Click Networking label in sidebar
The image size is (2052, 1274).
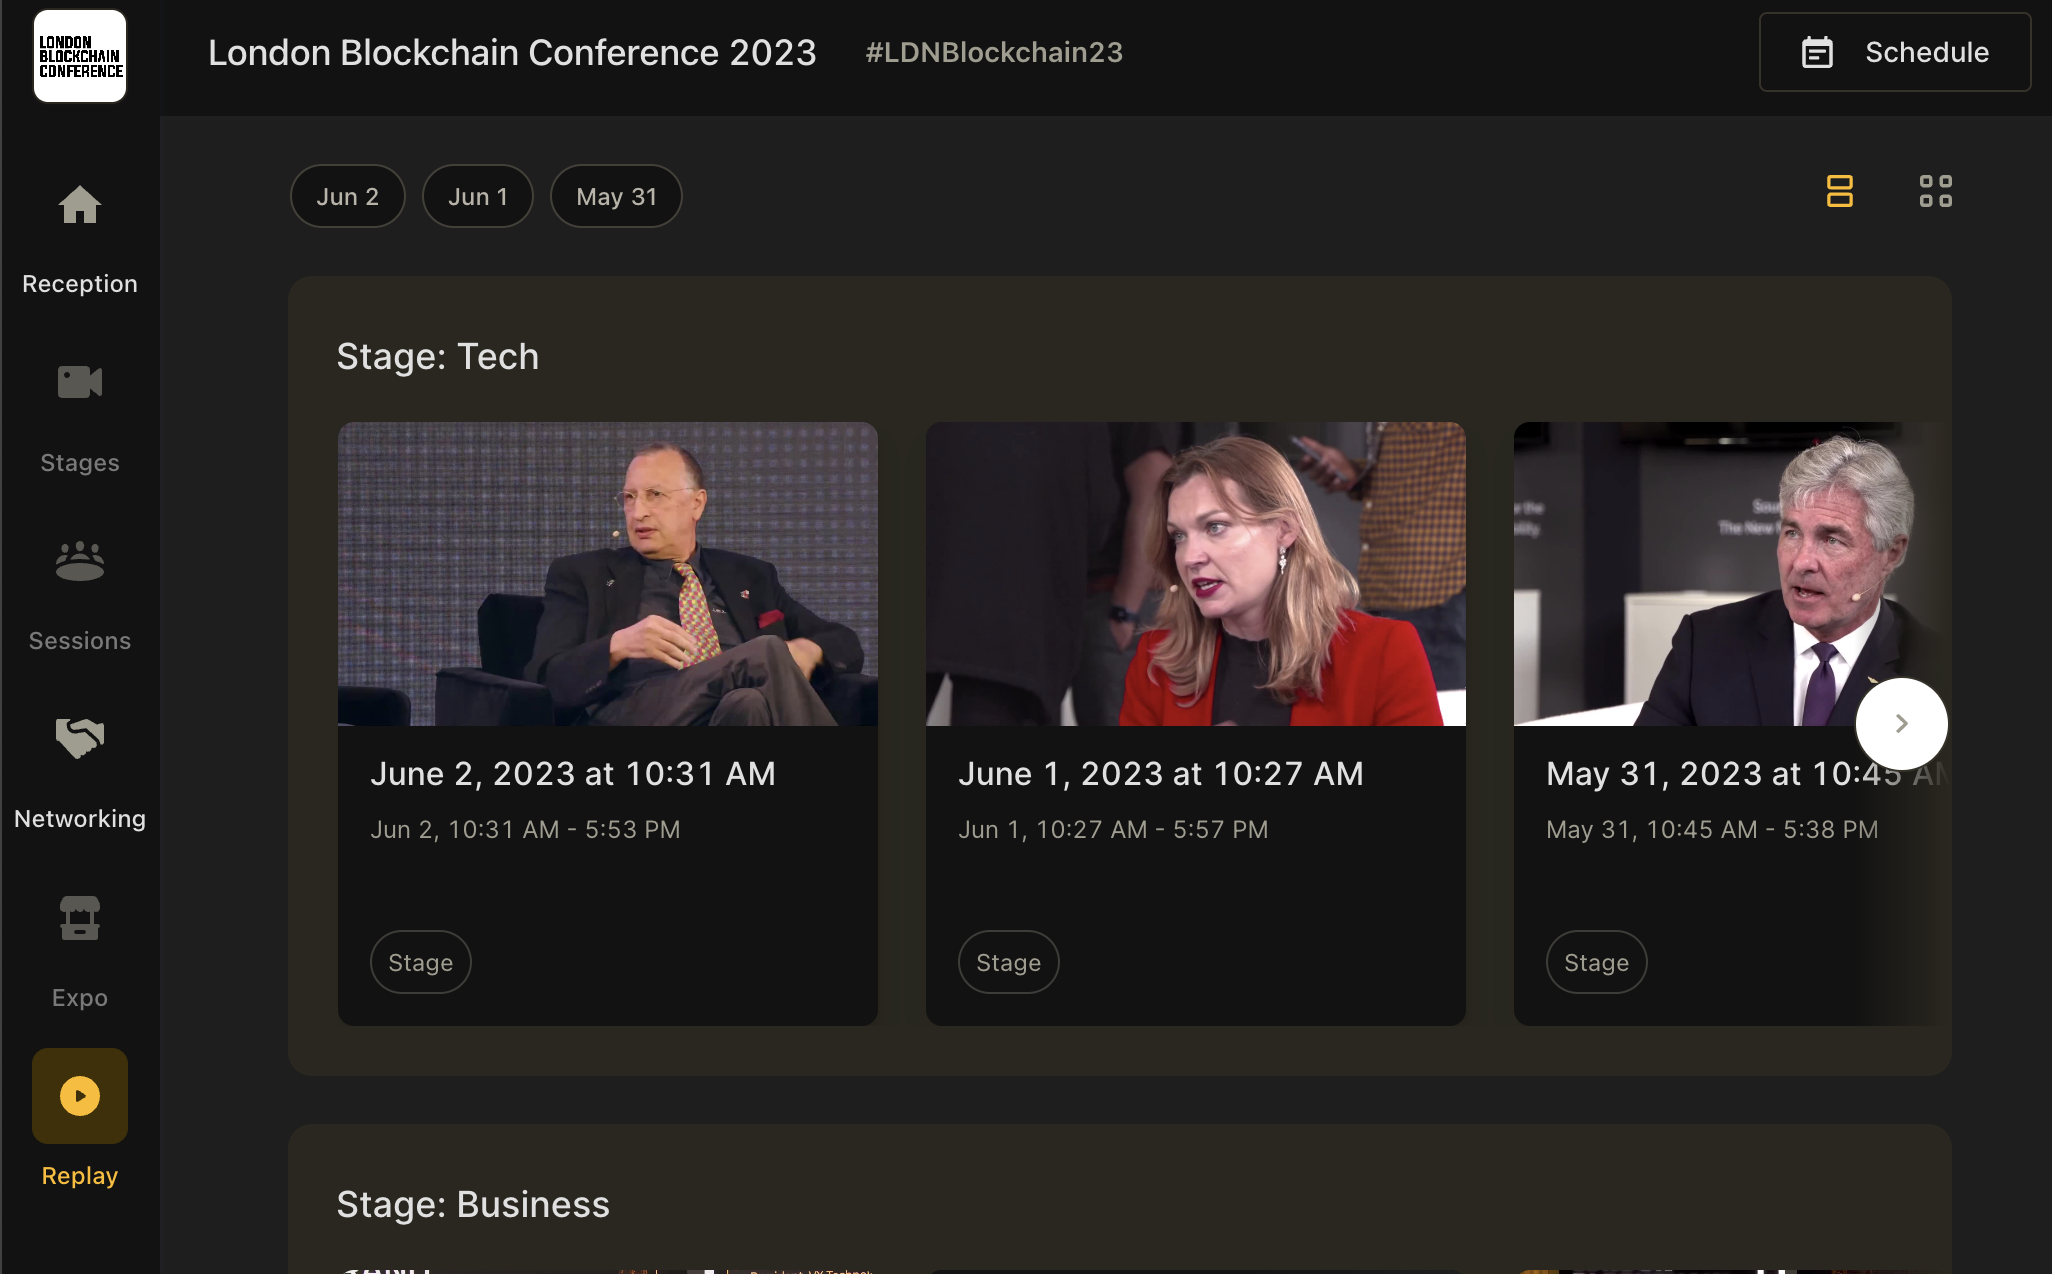[80, 819]
